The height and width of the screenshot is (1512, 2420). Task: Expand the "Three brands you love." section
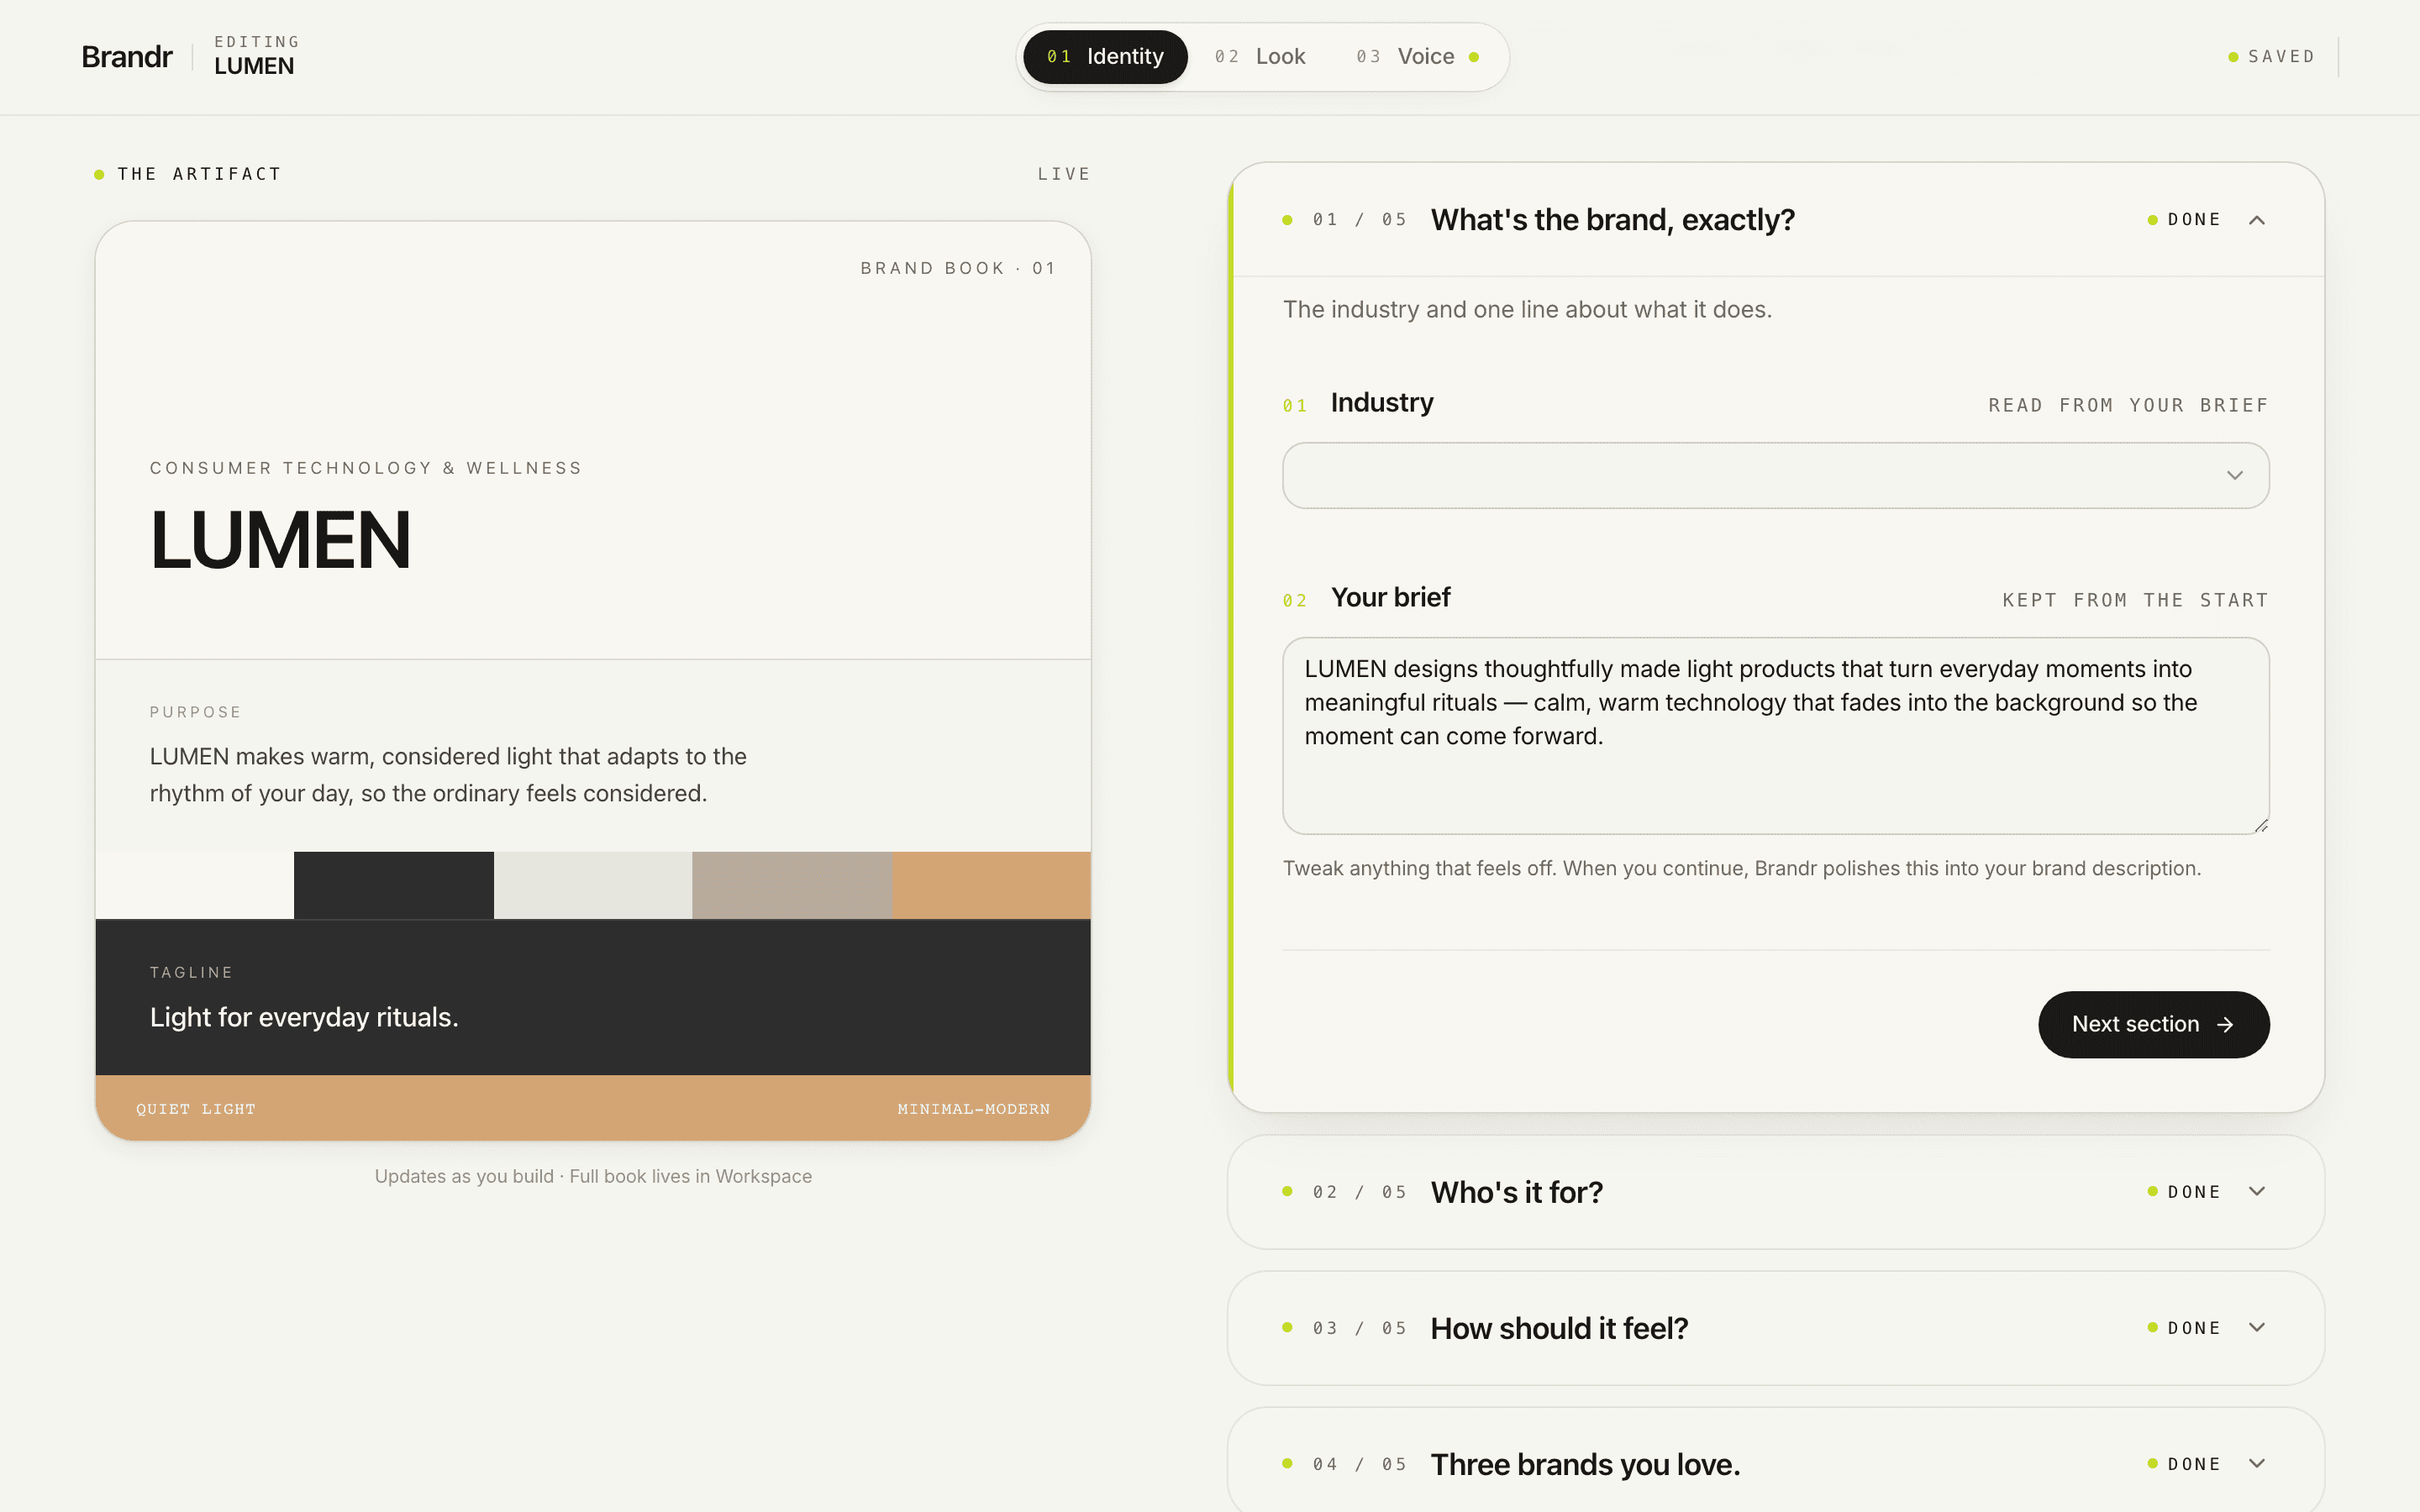(1775, 1460)
